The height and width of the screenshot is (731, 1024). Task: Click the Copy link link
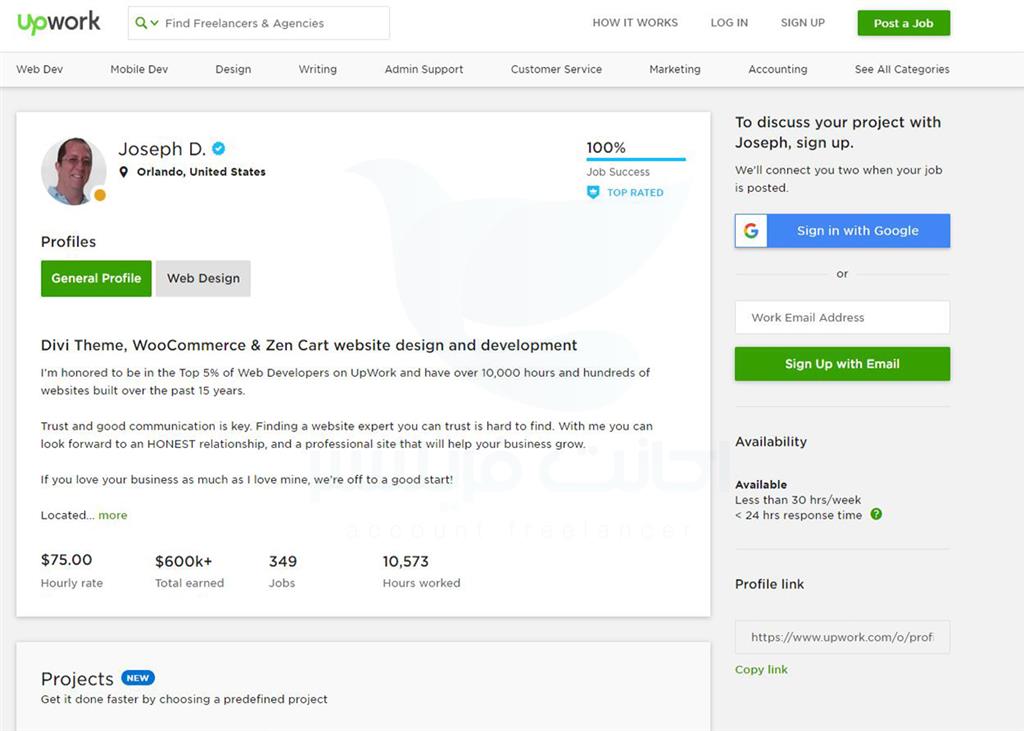761,670
